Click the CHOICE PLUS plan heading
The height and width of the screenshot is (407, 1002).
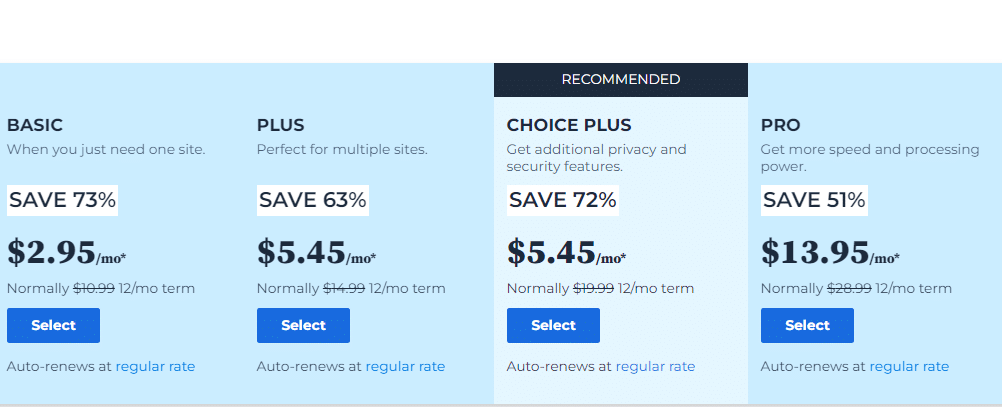(569, 125)
